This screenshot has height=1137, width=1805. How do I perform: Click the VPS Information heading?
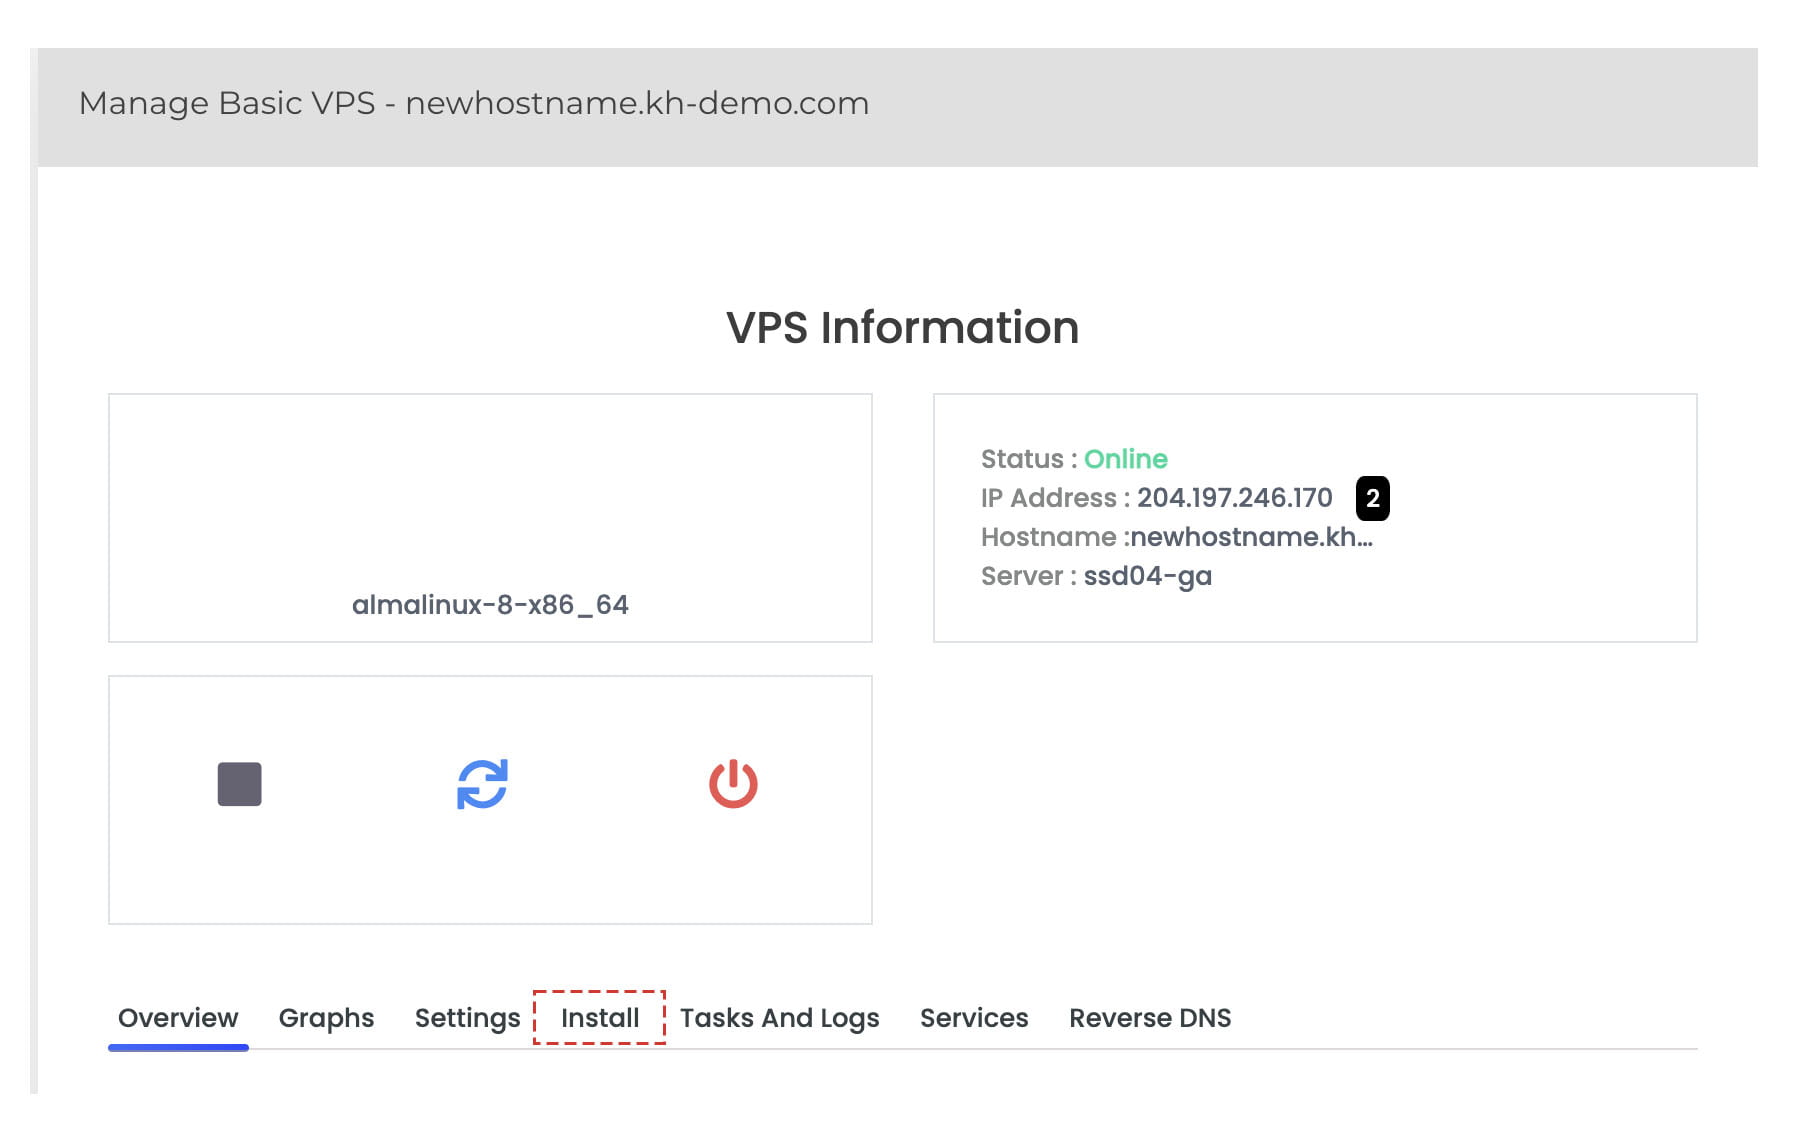pos(902,327)
